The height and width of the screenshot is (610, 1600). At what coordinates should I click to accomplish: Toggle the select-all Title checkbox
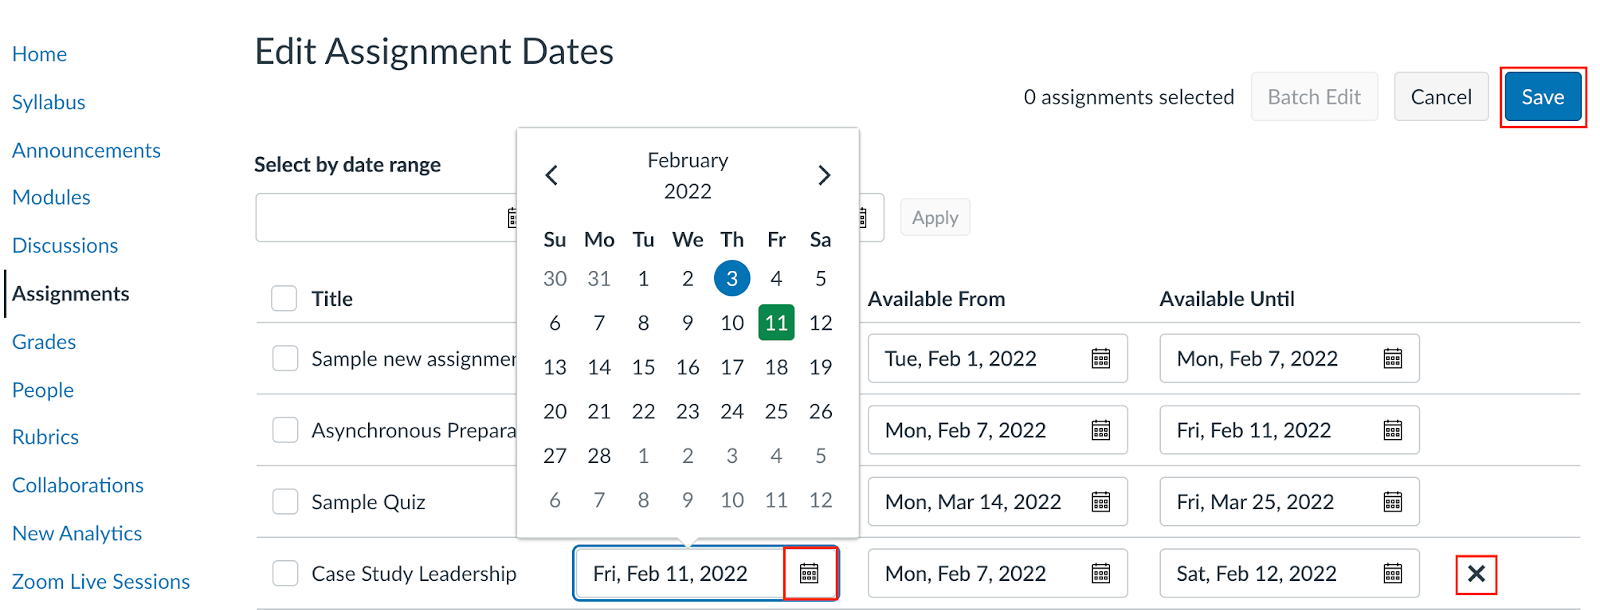pos(284,299)
